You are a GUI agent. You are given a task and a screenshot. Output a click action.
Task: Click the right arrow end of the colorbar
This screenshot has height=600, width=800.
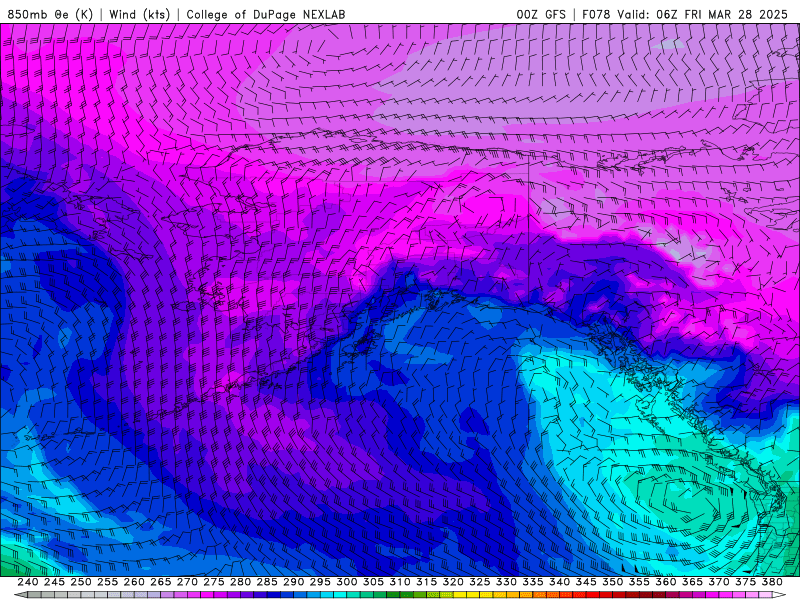click(779, 595)
